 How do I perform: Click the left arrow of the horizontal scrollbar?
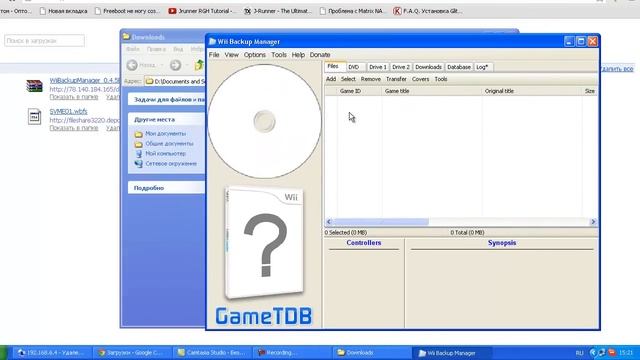[329, 222]
